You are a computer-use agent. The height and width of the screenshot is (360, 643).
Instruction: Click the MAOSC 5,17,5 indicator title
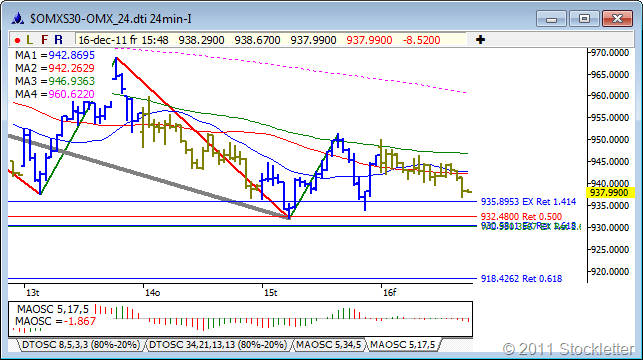click(x=52, y=309)
